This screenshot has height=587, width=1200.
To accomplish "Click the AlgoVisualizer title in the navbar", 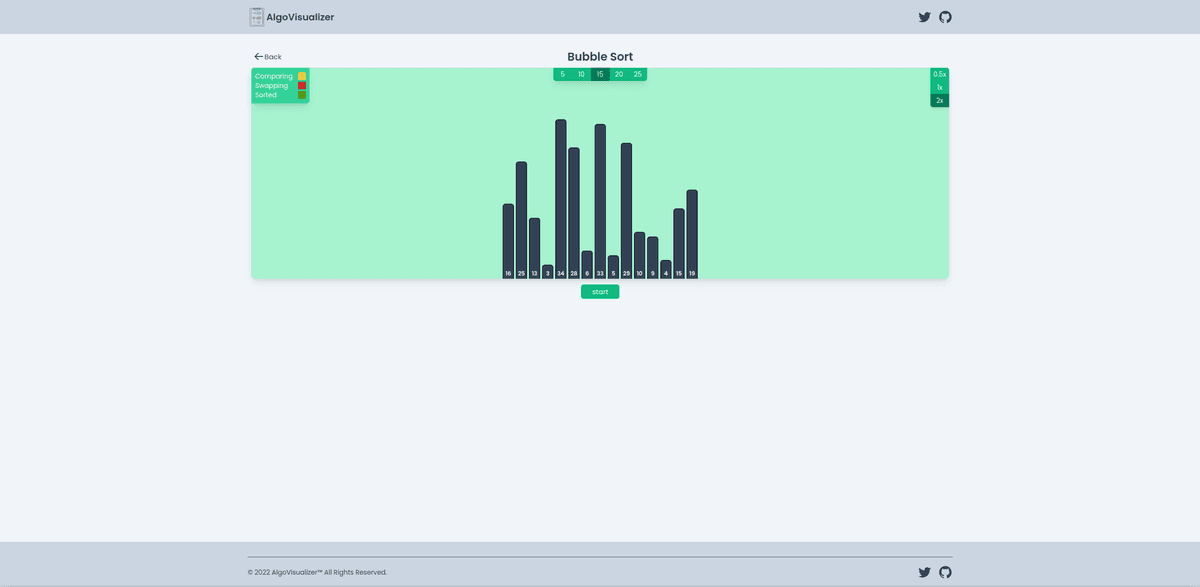I will pyautogui.click(x=302, y=17).
